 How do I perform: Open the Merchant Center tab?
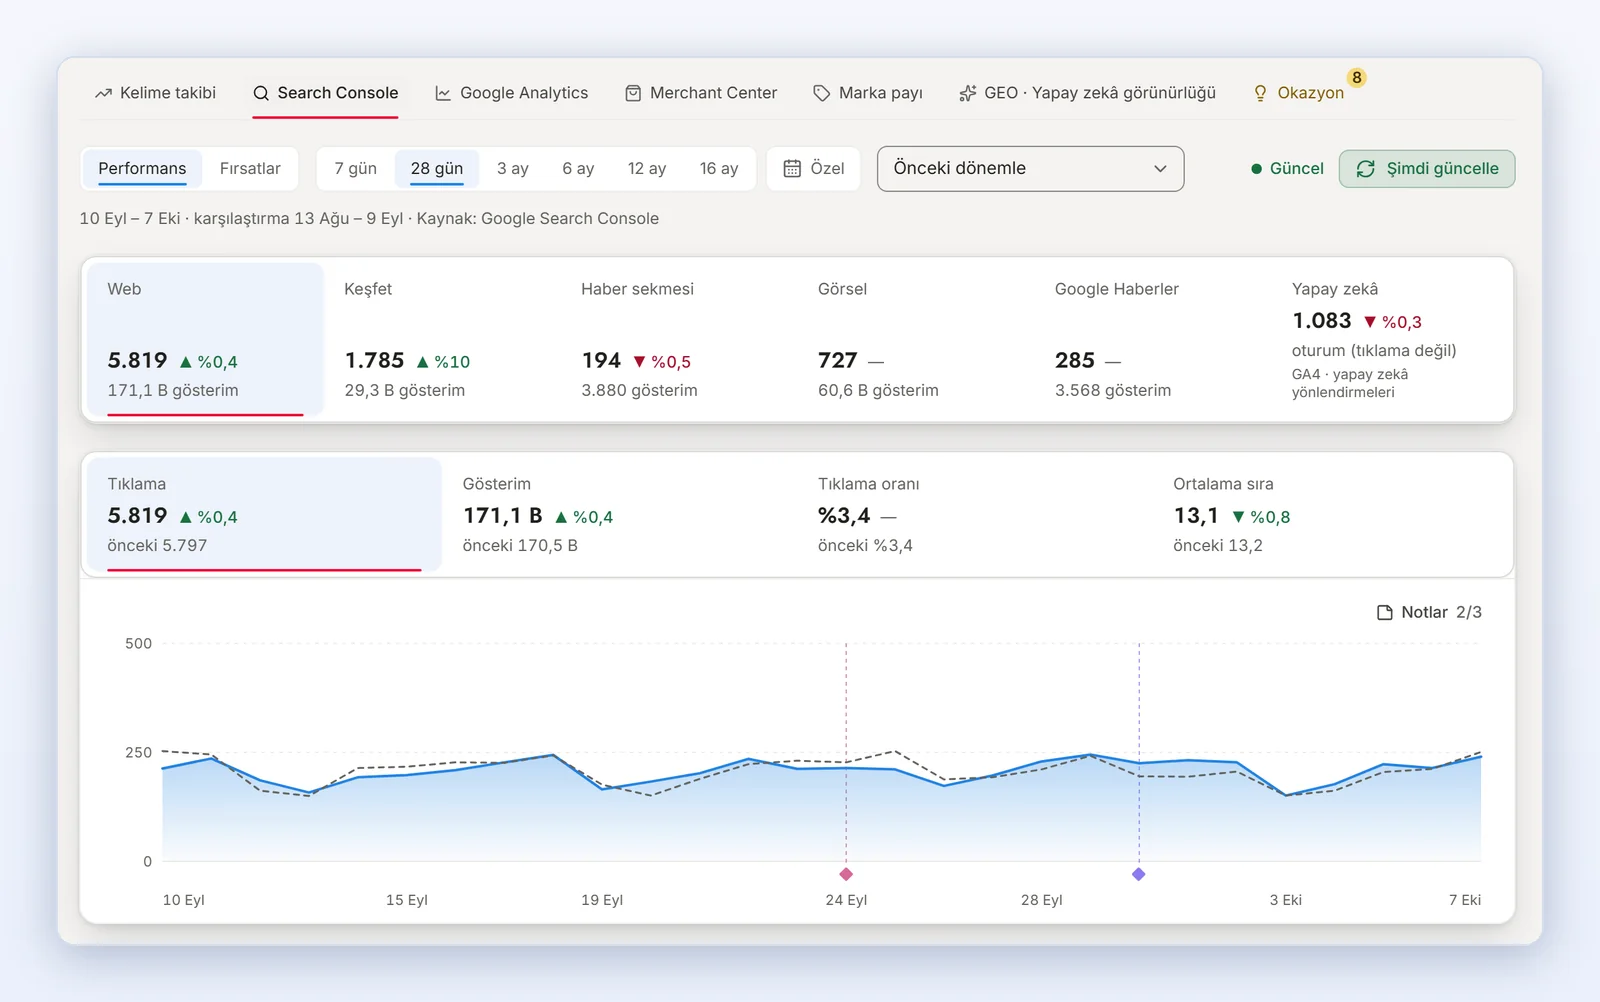[x=701, y=93]
